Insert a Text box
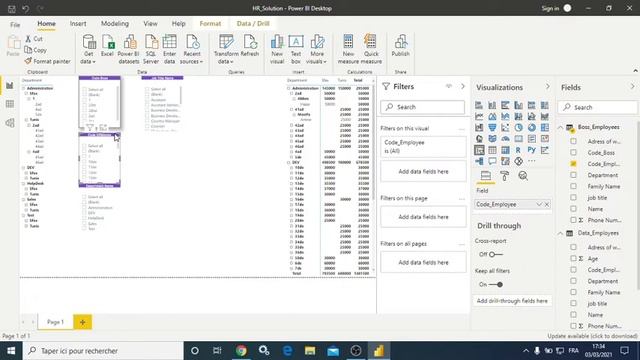640x360 pixels. 296,49
